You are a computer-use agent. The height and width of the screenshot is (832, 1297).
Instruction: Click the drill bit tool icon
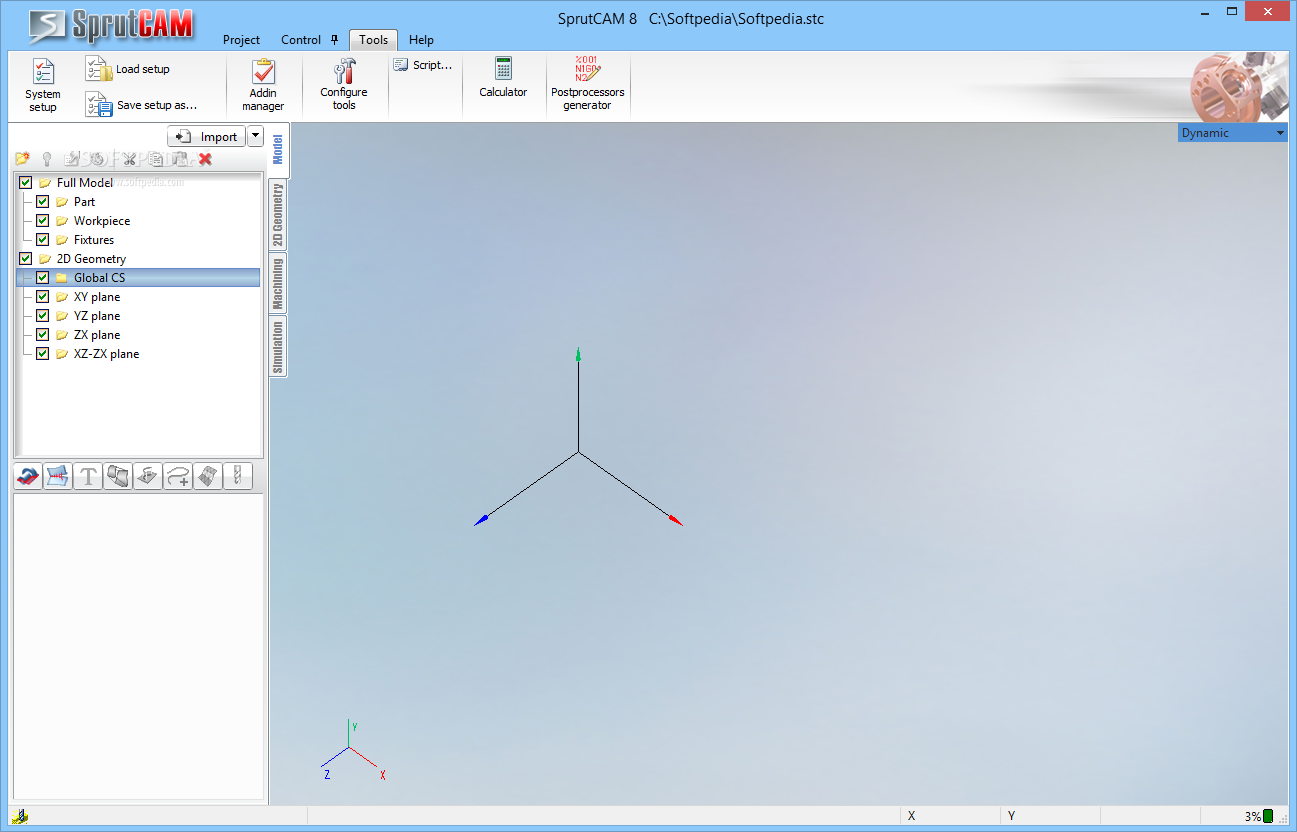coord(238,477)
